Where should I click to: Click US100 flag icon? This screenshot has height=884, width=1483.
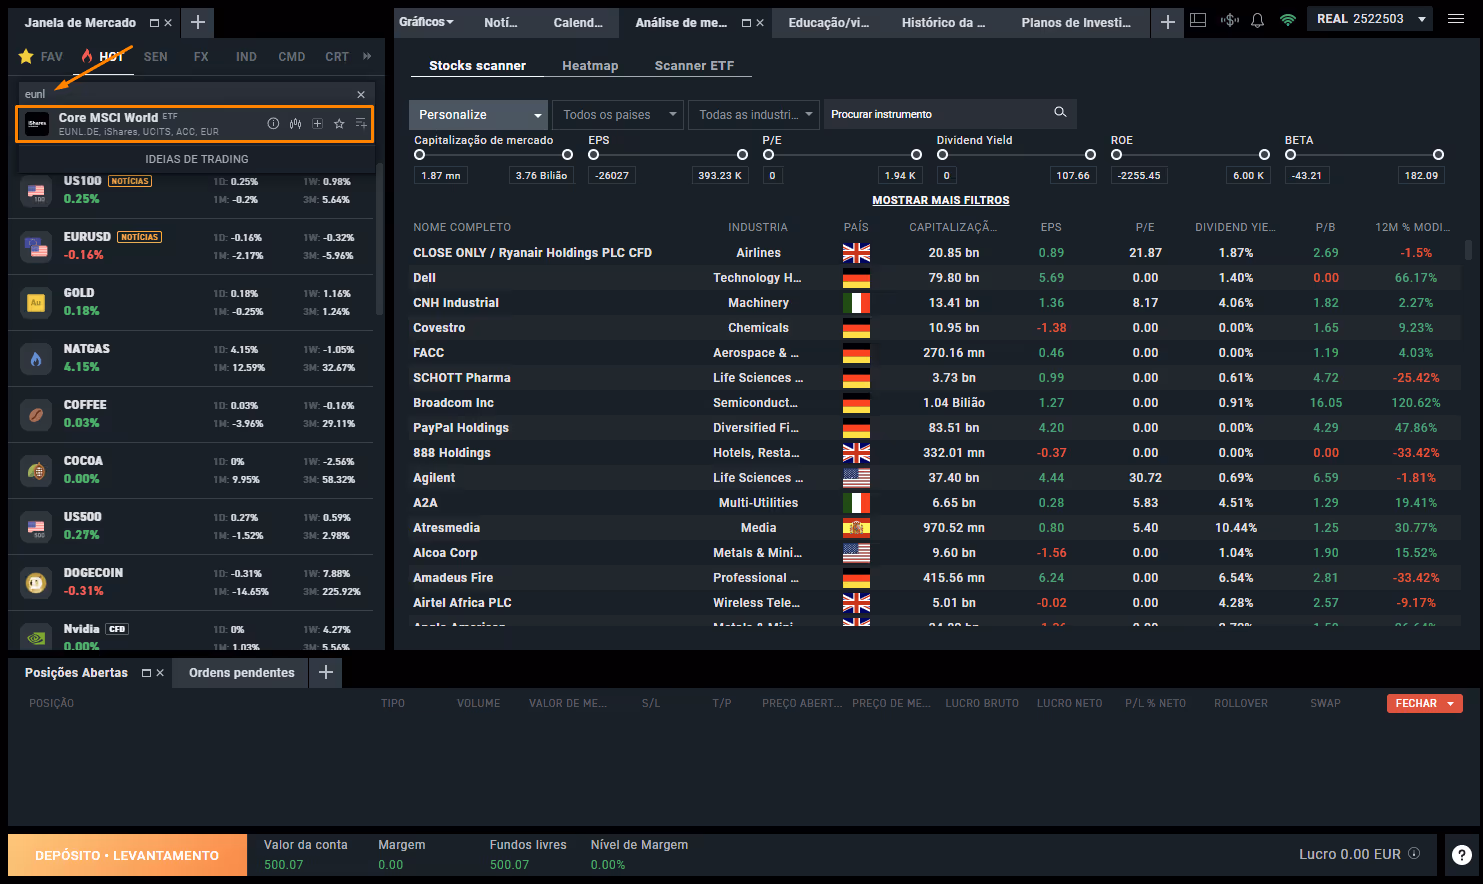37,191
